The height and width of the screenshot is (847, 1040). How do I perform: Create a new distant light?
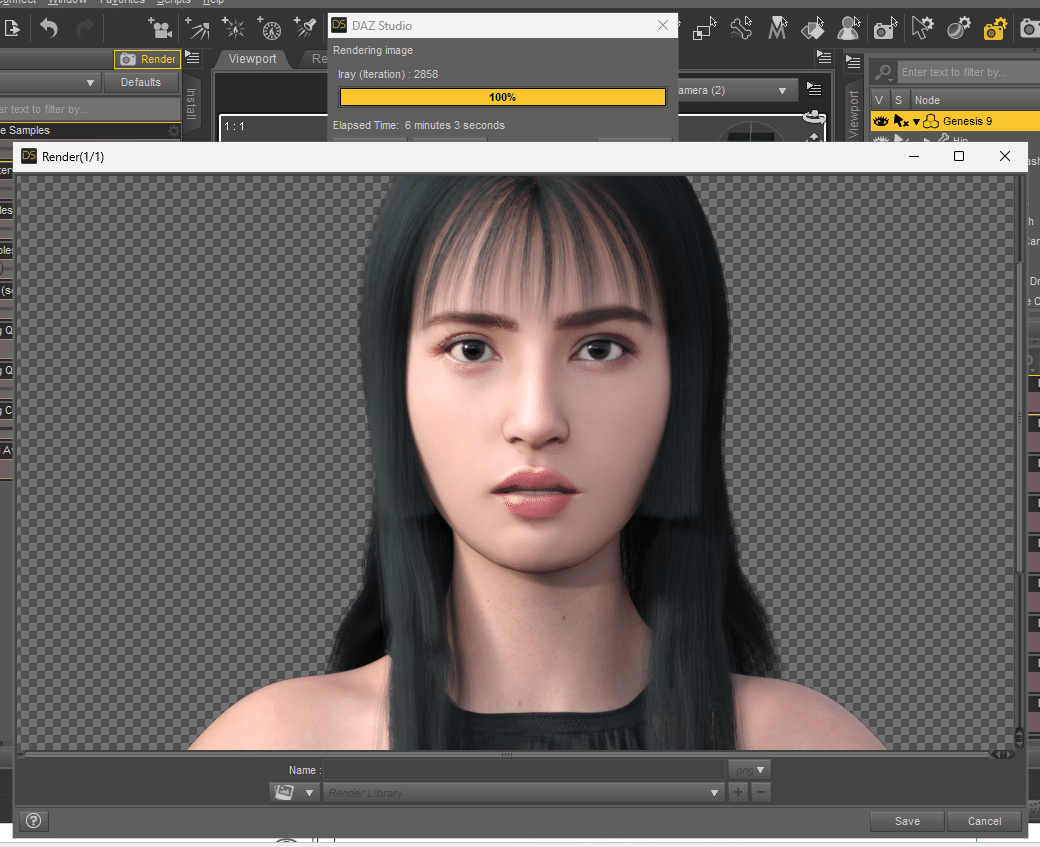(x=197, y=29)
